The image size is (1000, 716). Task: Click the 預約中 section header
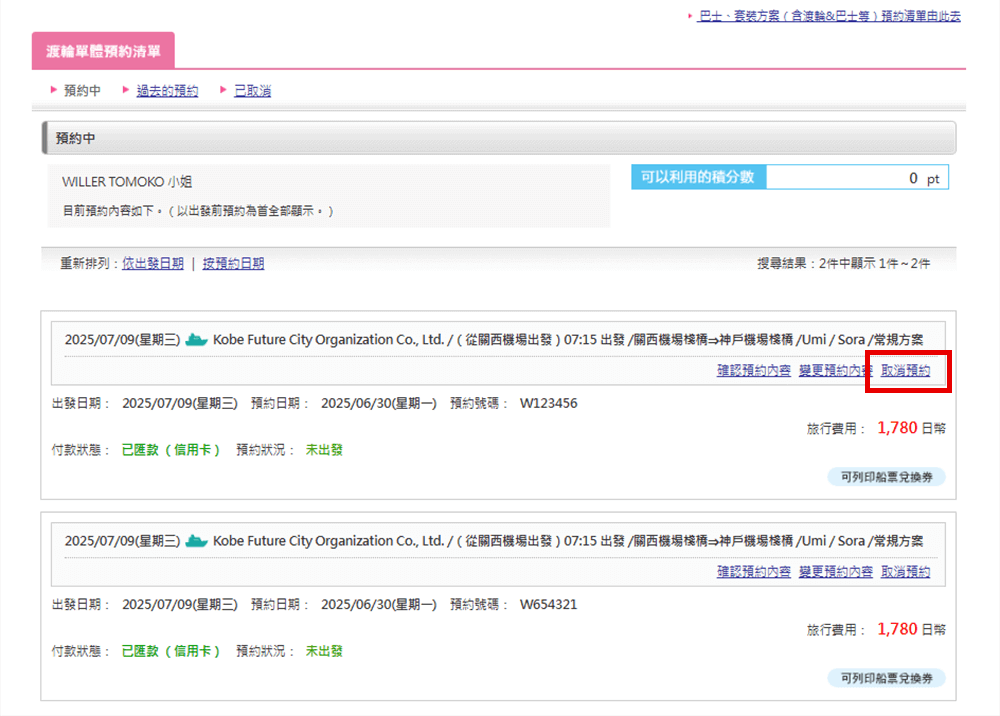tap(499, 138)
